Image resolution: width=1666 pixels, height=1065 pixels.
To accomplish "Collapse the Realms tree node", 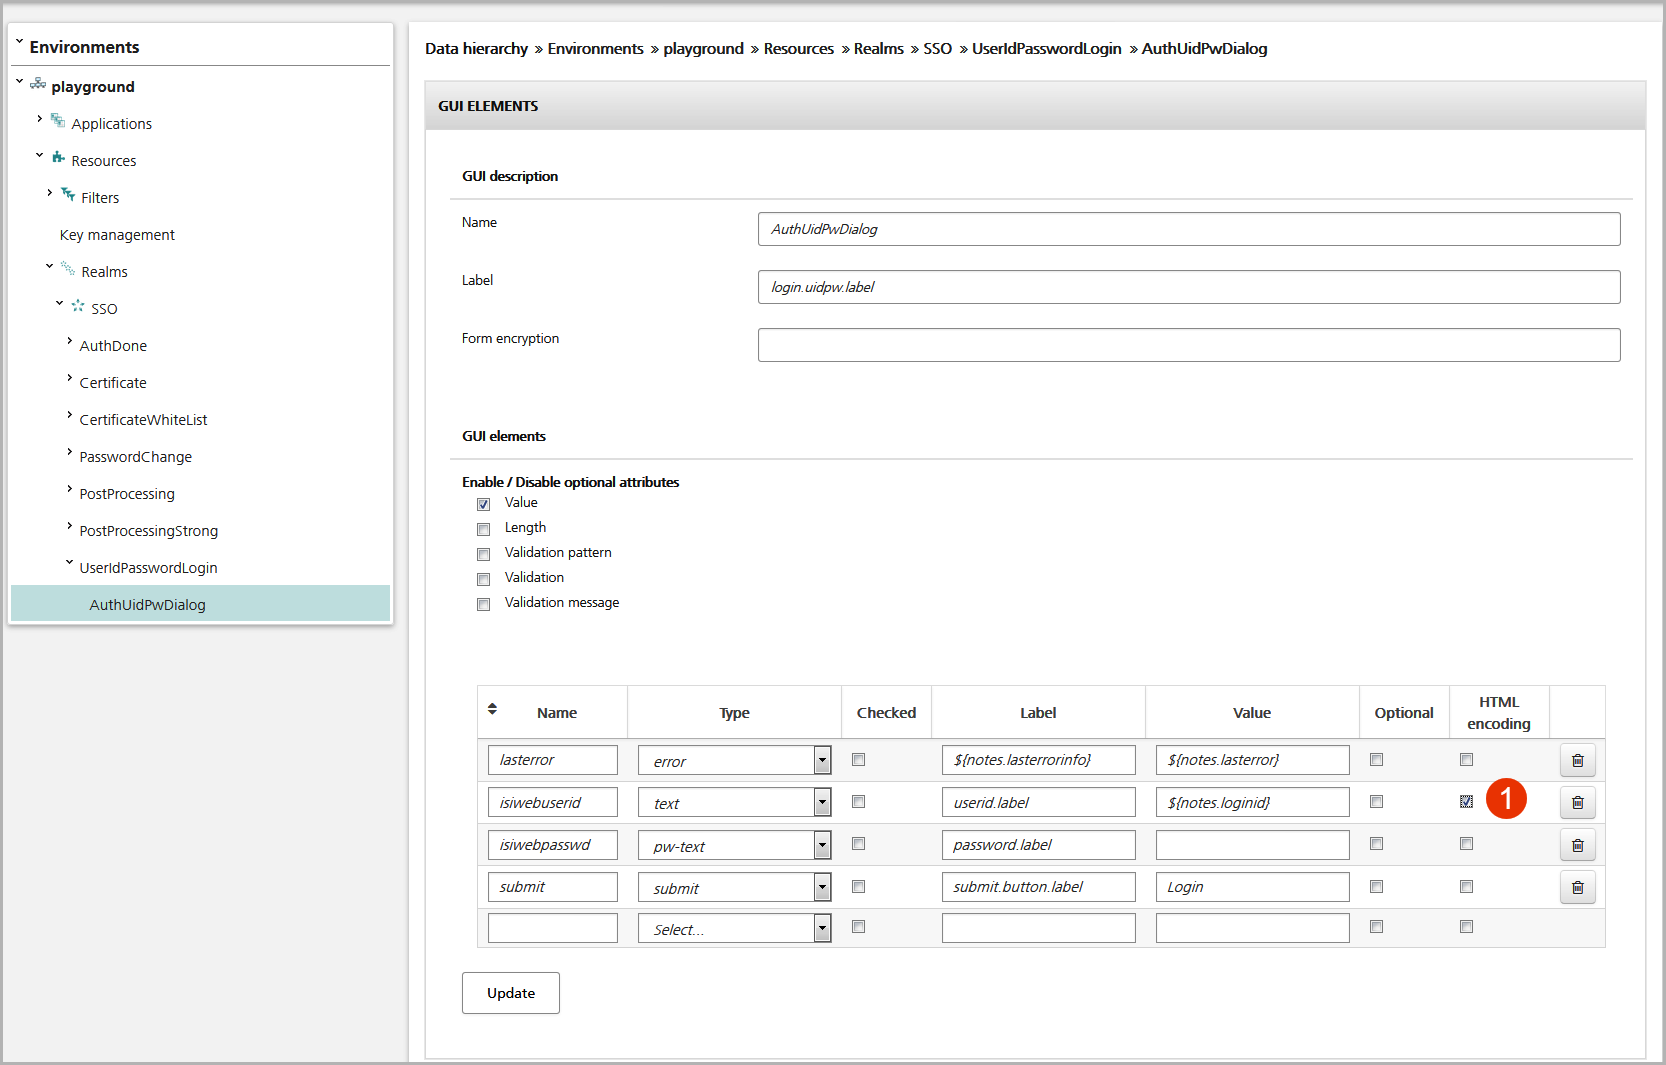I will click(49, 266).
